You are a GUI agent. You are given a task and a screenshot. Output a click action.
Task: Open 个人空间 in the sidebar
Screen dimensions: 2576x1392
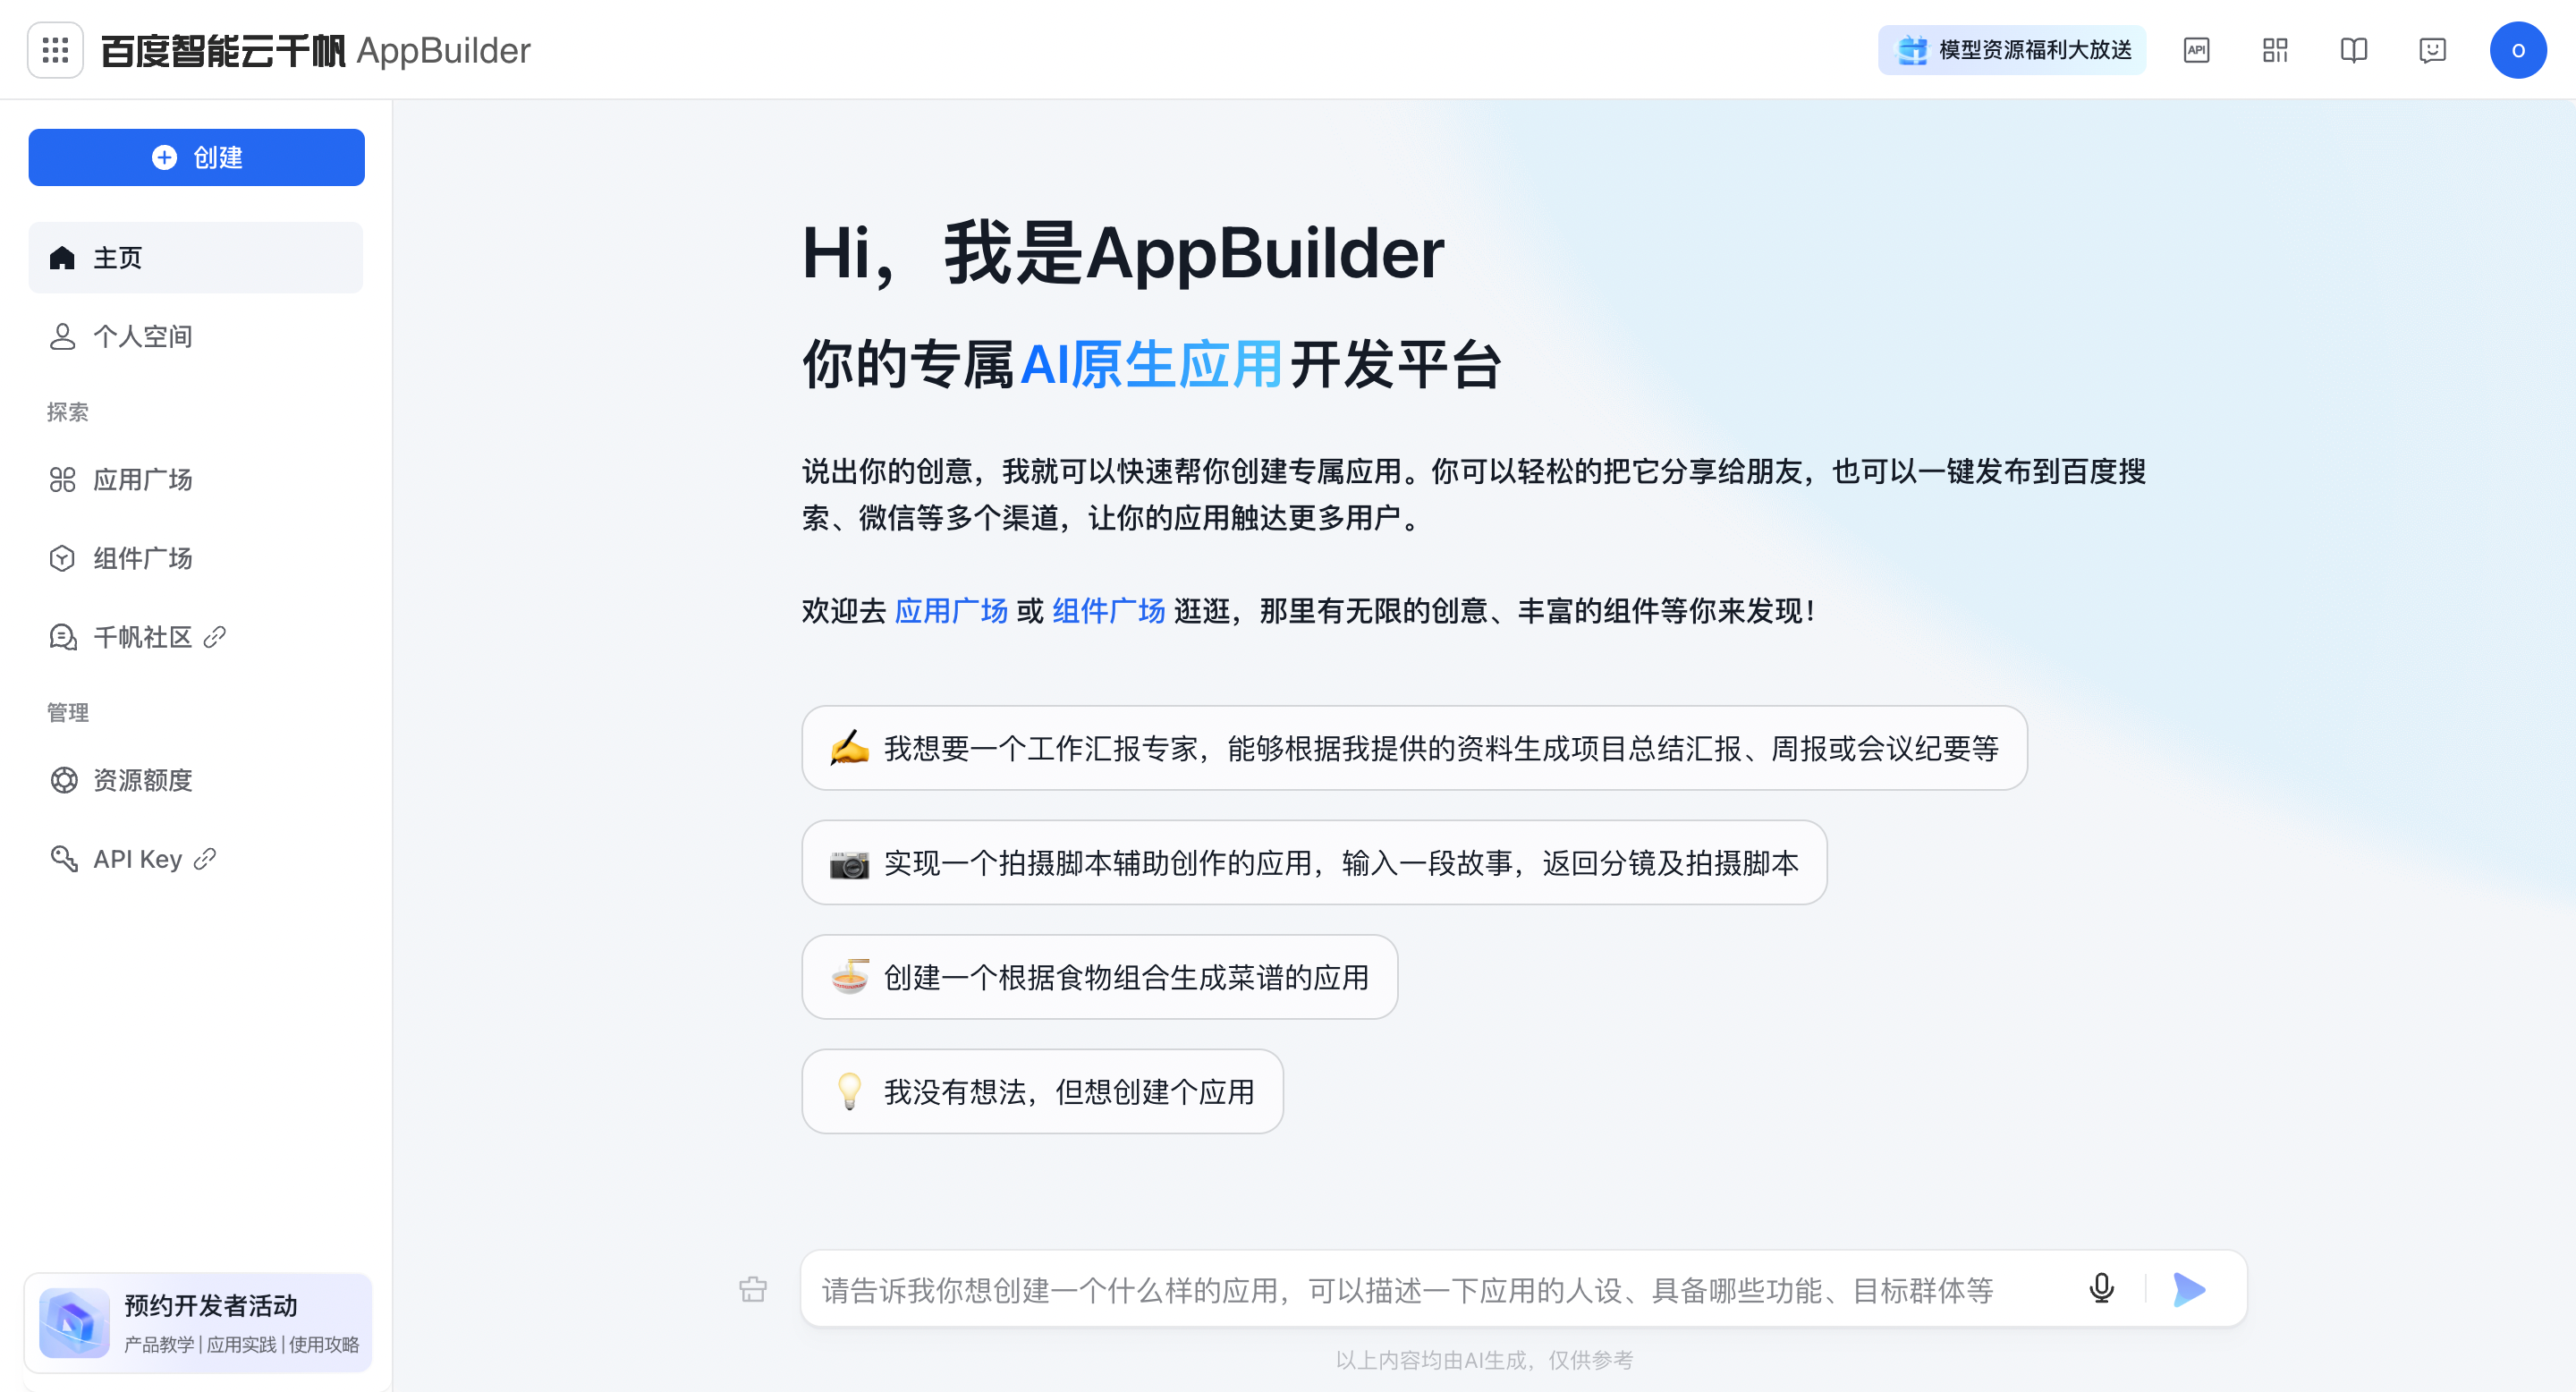tap(196, 337)
